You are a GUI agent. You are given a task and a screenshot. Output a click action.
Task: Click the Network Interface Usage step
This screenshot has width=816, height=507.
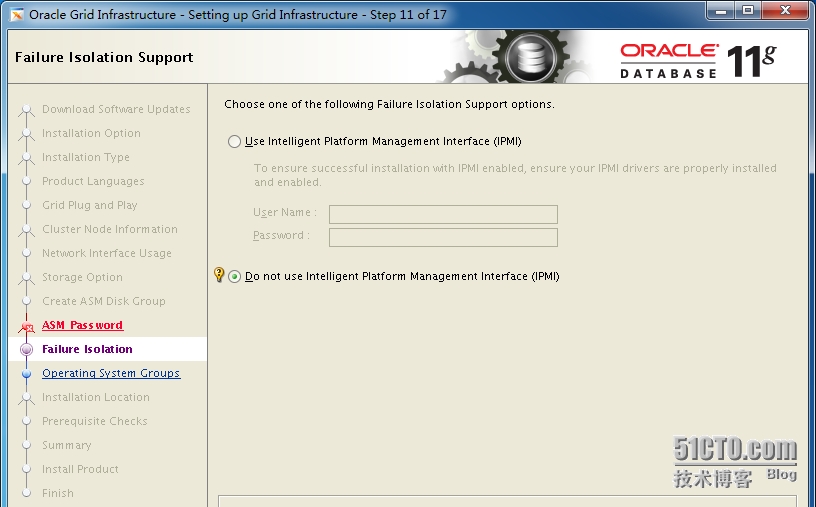pyautogui.click(x=107, y=253)
